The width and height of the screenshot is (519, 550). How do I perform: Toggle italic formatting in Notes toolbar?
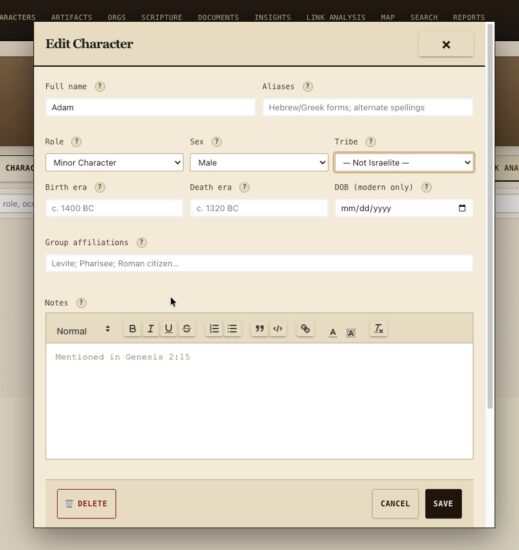[x=151, y=329]
